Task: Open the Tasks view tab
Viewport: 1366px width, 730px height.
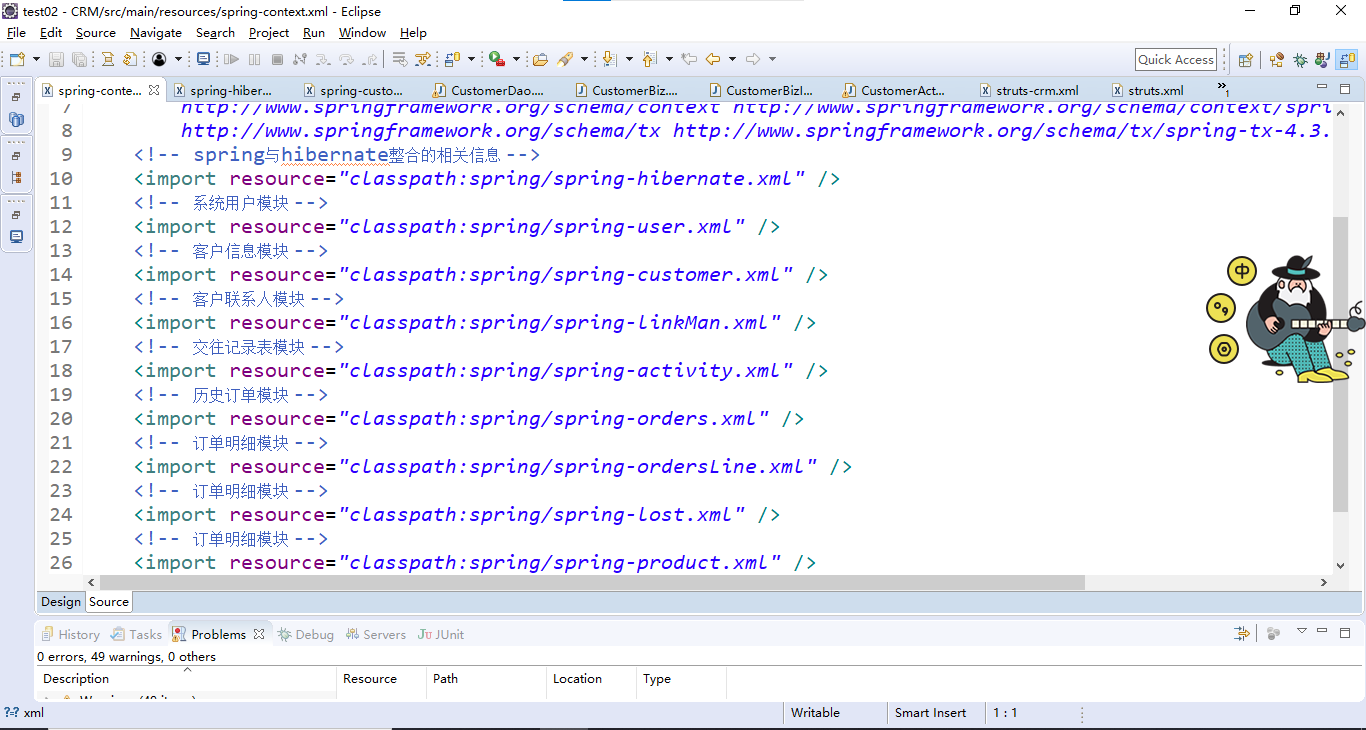Action: click(x=136, y=634)
